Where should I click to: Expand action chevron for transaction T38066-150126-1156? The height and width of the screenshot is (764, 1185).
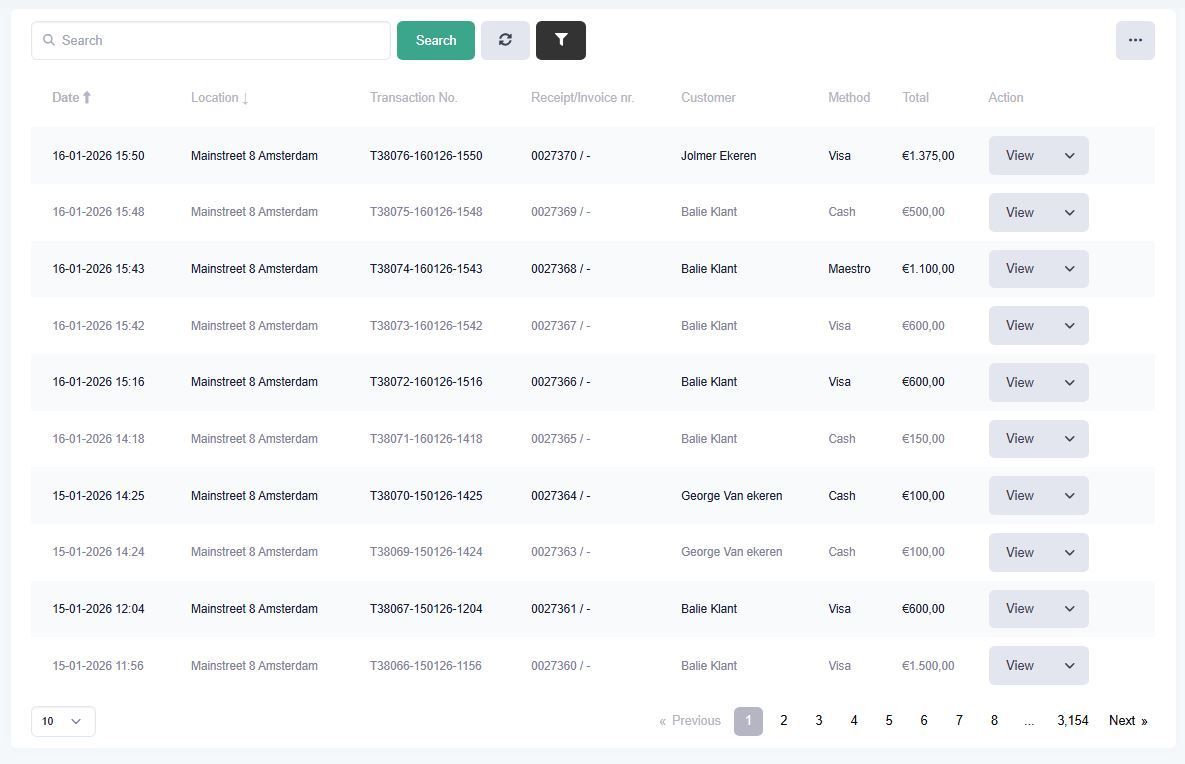[1069, 666]
